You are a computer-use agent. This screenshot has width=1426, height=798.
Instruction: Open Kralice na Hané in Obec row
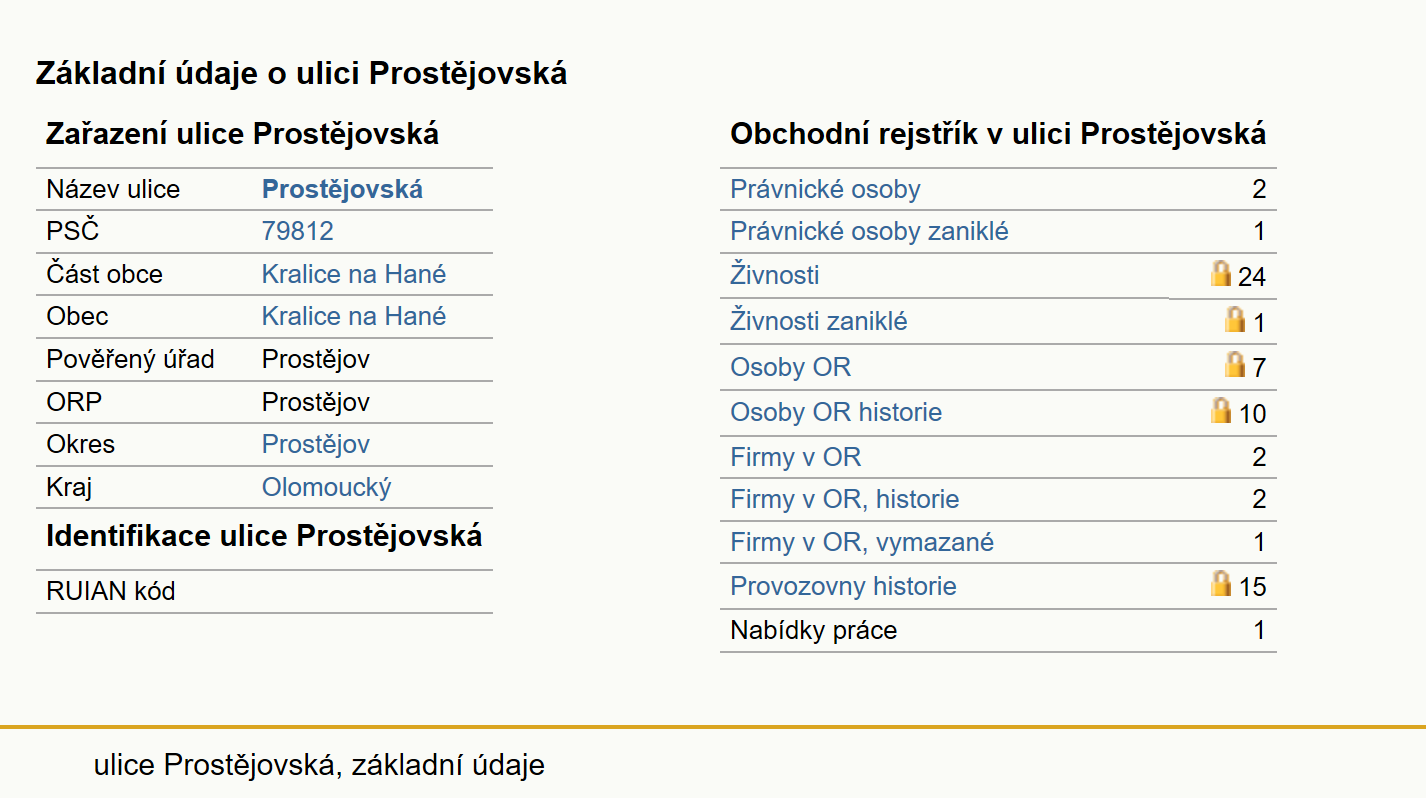click(x=354, y=316)
